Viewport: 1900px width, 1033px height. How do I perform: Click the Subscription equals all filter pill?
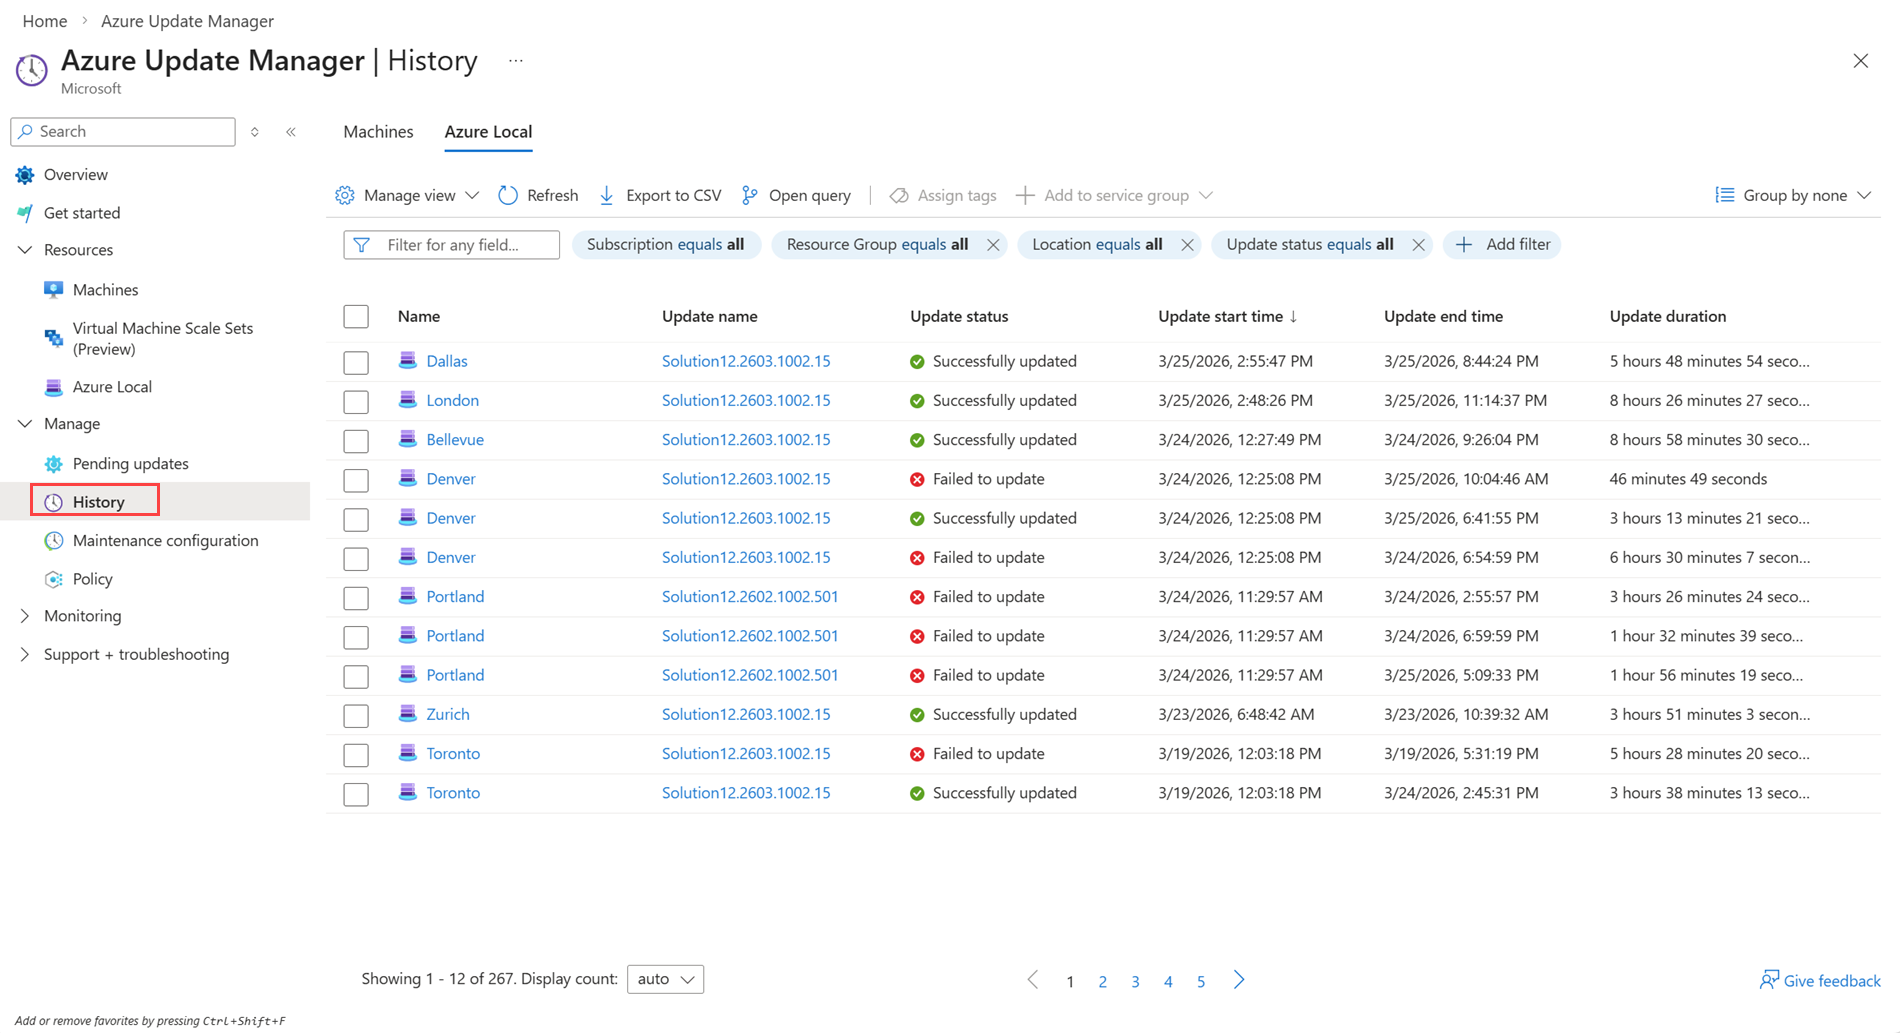click(665, 244)
